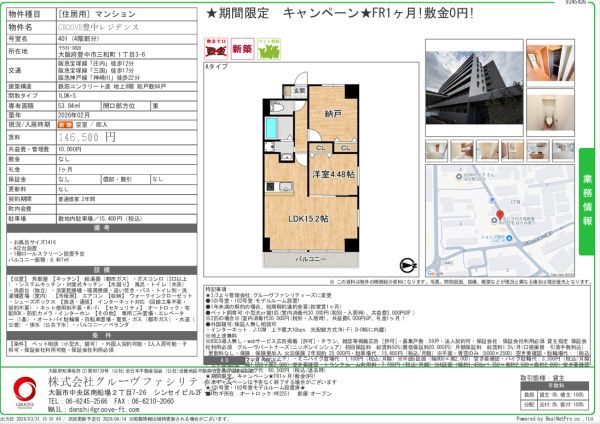Select the 「神崎川」徒歩22分 transit line
The width and height of the screenshot is (600, 424).
[x=99, y=78]
